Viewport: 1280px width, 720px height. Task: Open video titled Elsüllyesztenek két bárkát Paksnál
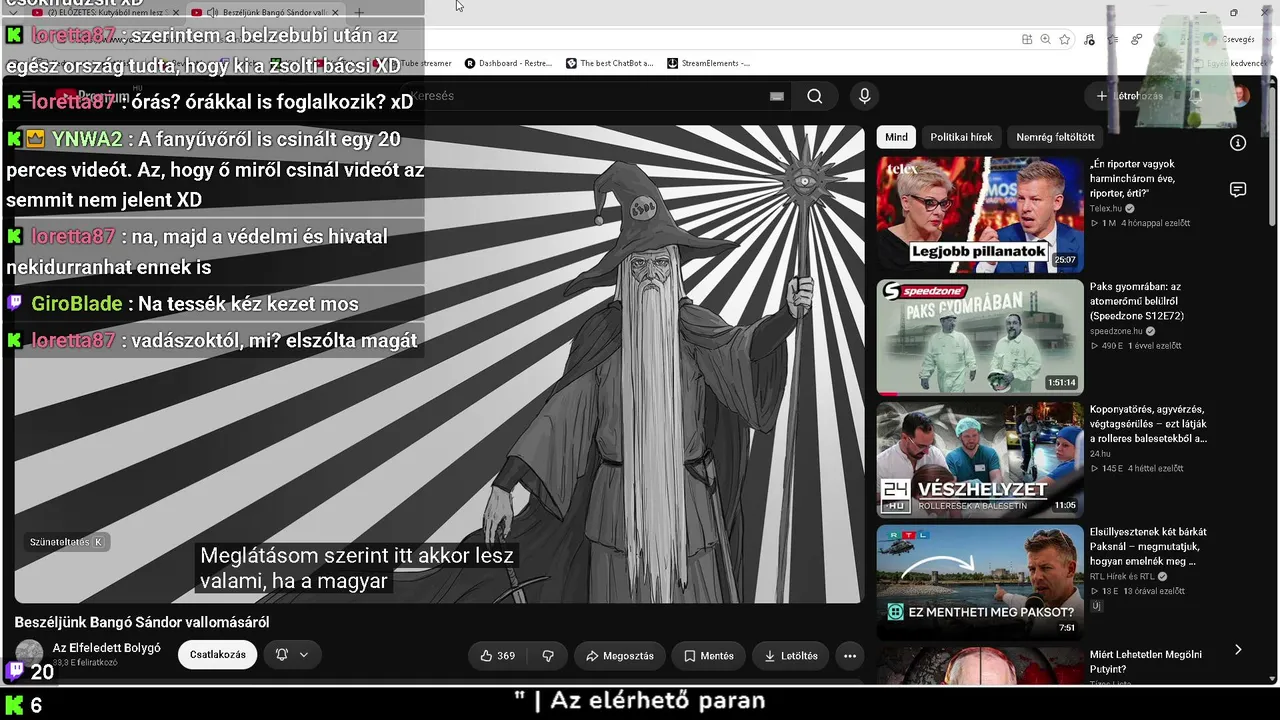1148,547
